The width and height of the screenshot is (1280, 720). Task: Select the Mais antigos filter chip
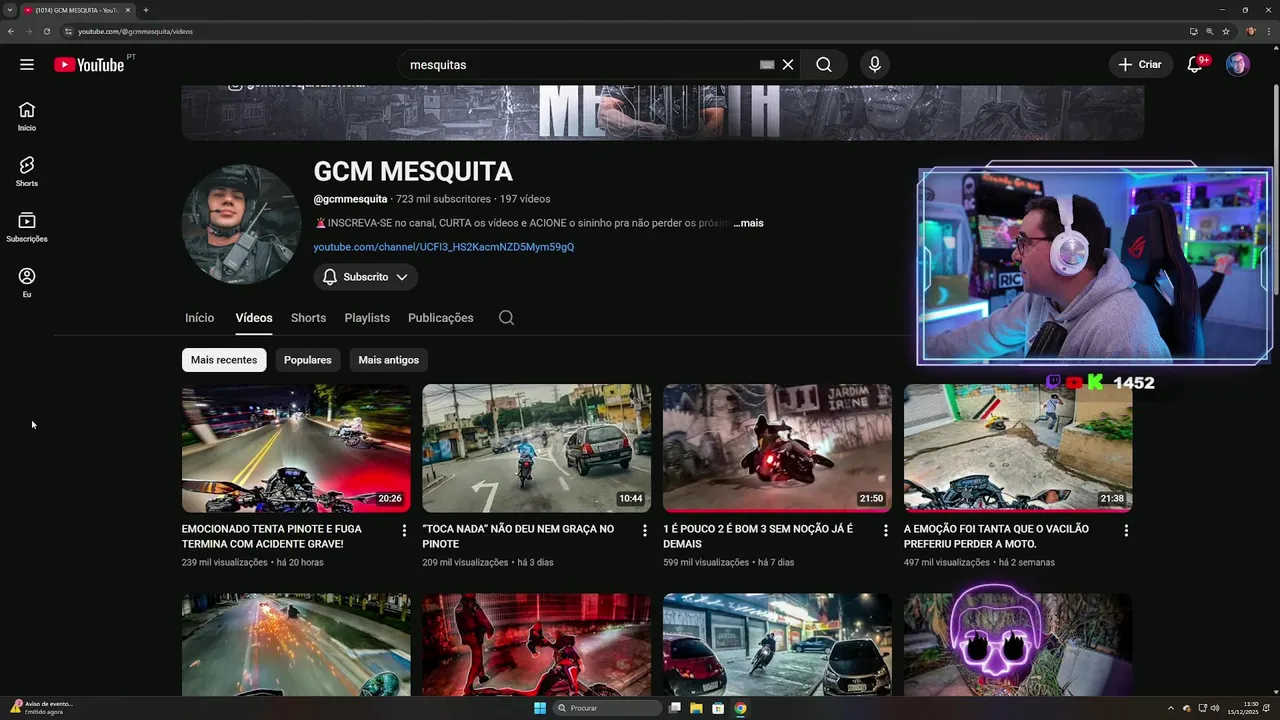pyautogui.click(x=389, y=360)
